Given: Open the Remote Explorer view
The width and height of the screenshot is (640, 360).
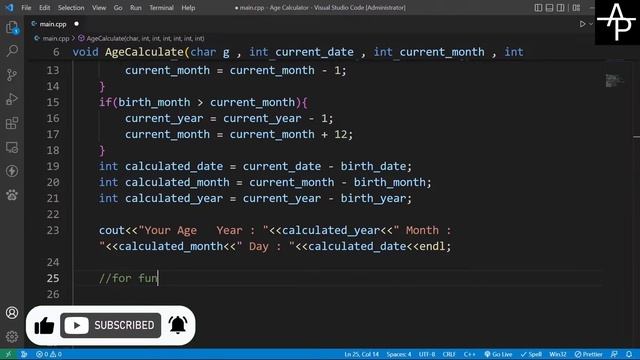Looking at the screenshot, I should 12,147.
